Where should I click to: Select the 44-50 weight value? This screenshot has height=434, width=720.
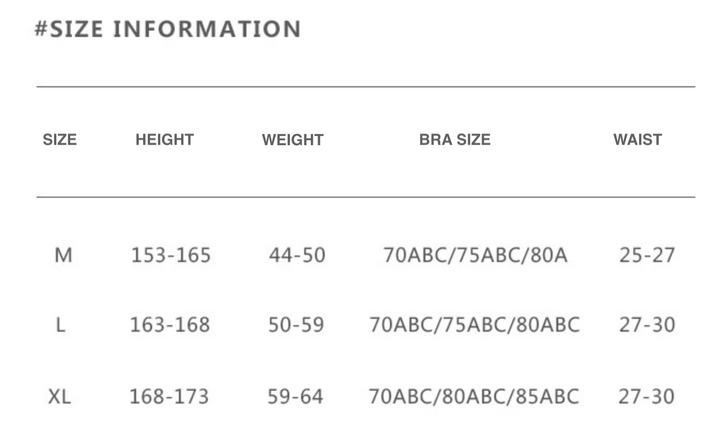tap(297, 255)
